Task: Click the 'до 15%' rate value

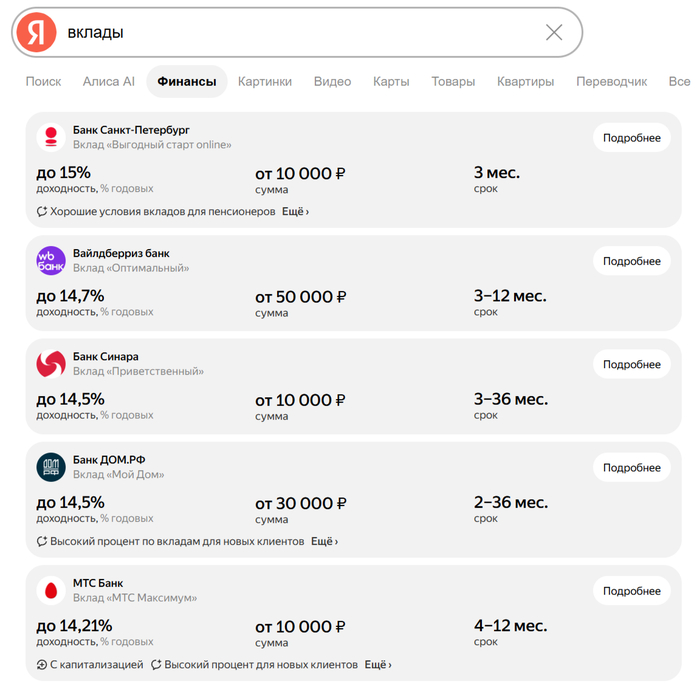Action: point(63,172)
